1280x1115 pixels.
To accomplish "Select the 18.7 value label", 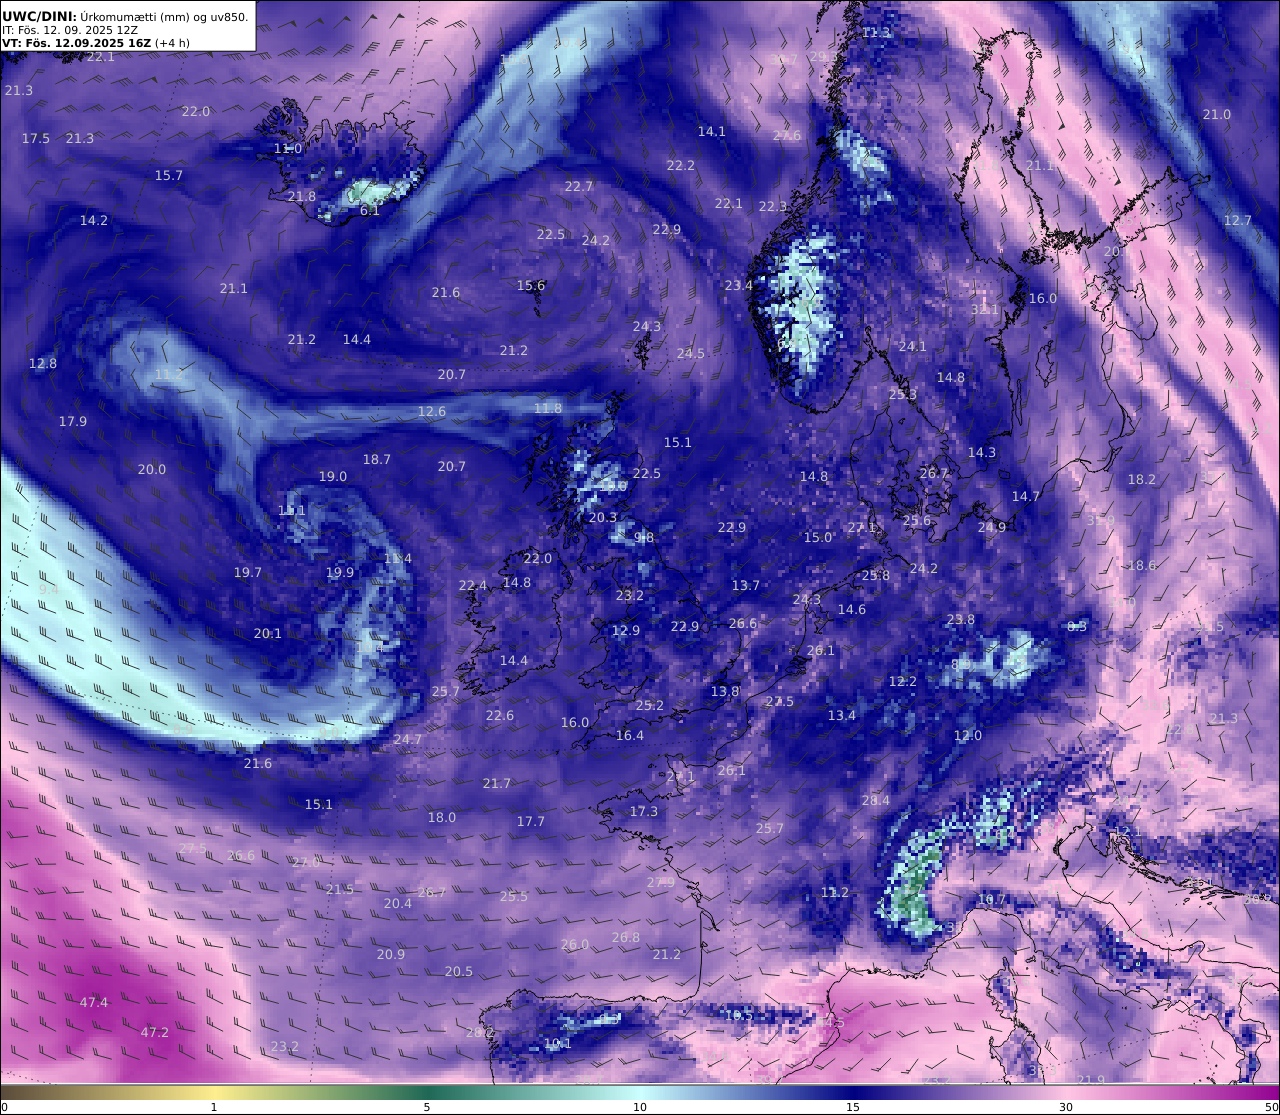I will click(x=377, y=459).
